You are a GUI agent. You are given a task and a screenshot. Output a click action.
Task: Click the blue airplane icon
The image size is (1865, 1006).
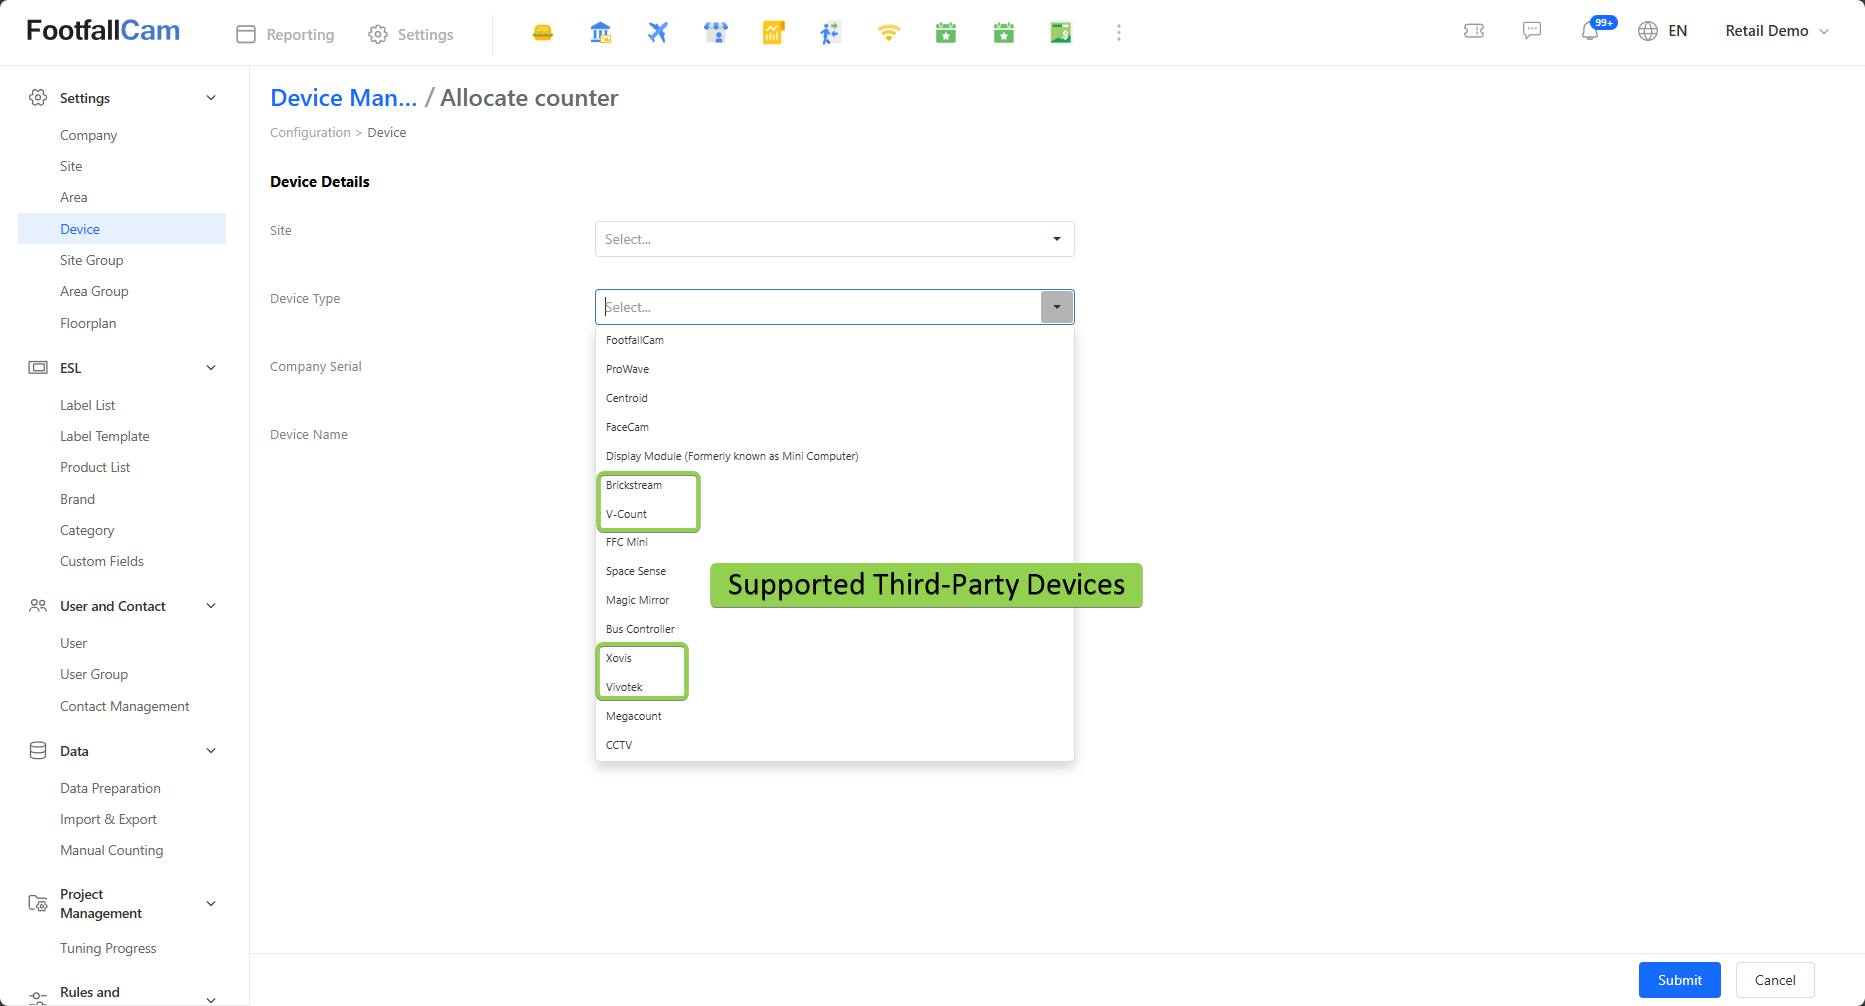[x=658, y=33]
